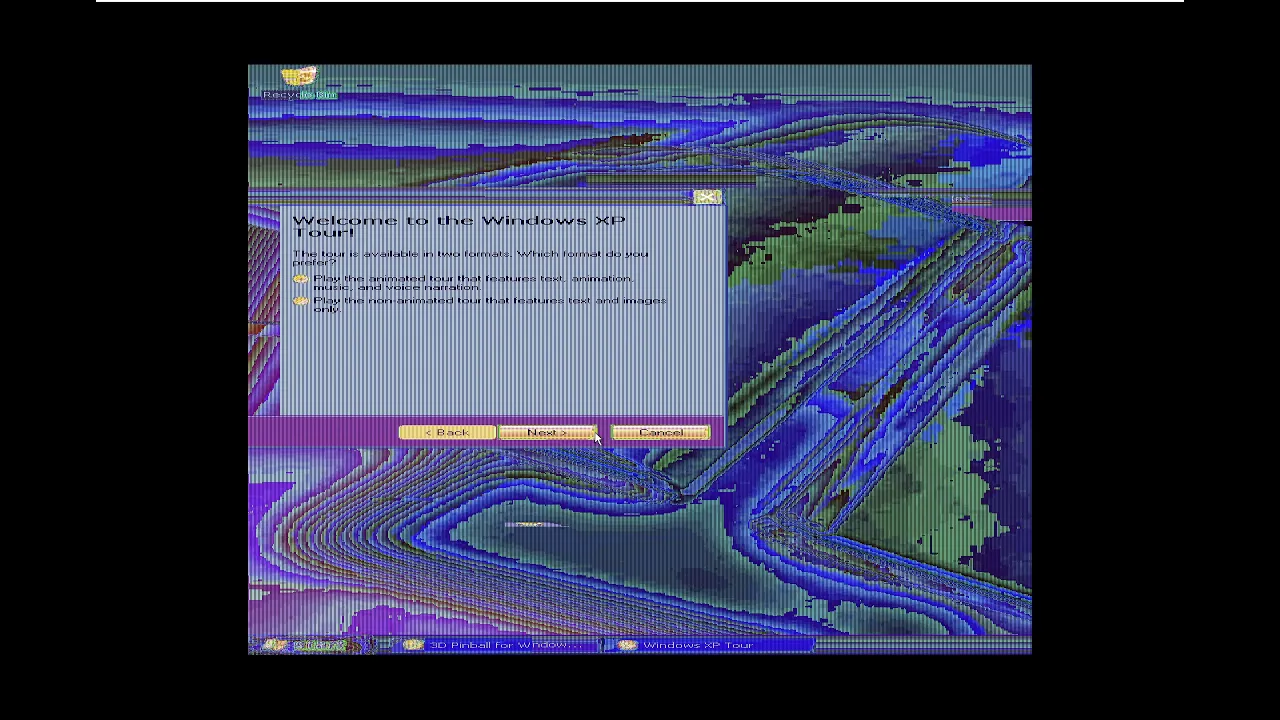The width and height of the screenshot is (1280, 720).
Task: Switch to Windows XP Tour taskbar button
Action: click(x=711, y=645)
